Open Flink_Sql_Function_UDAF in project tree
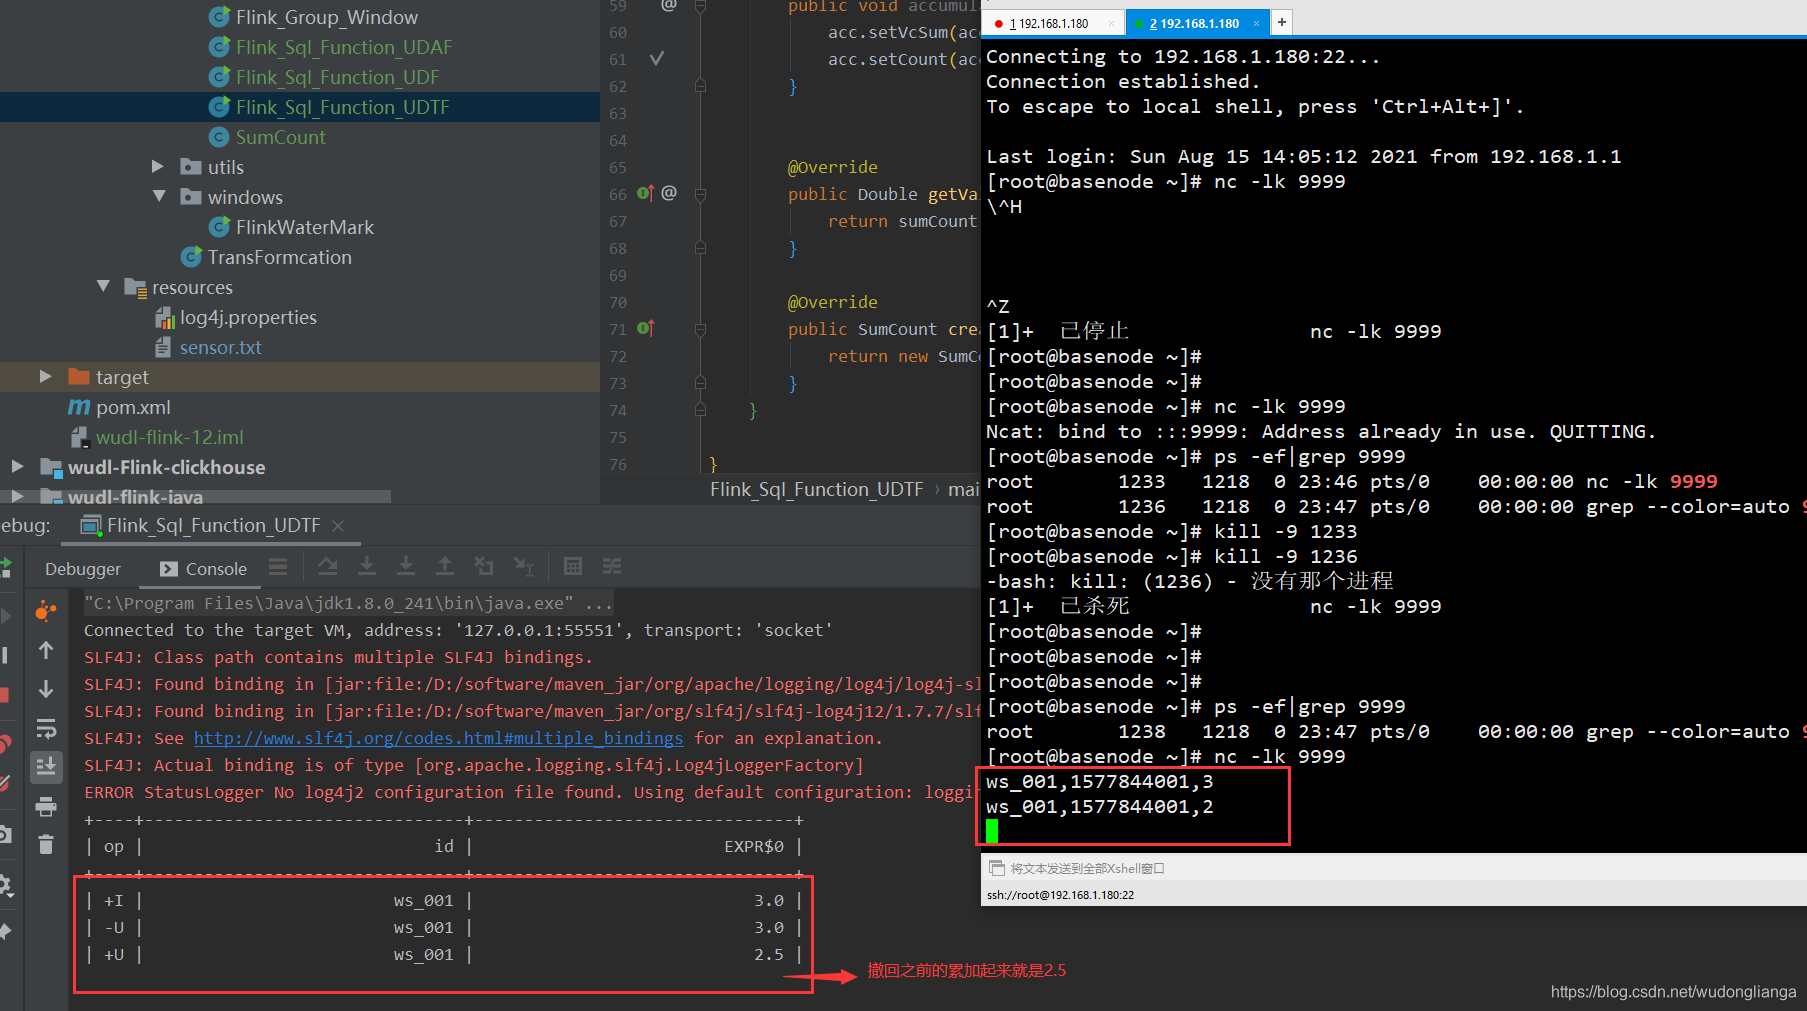 point(344,47)
